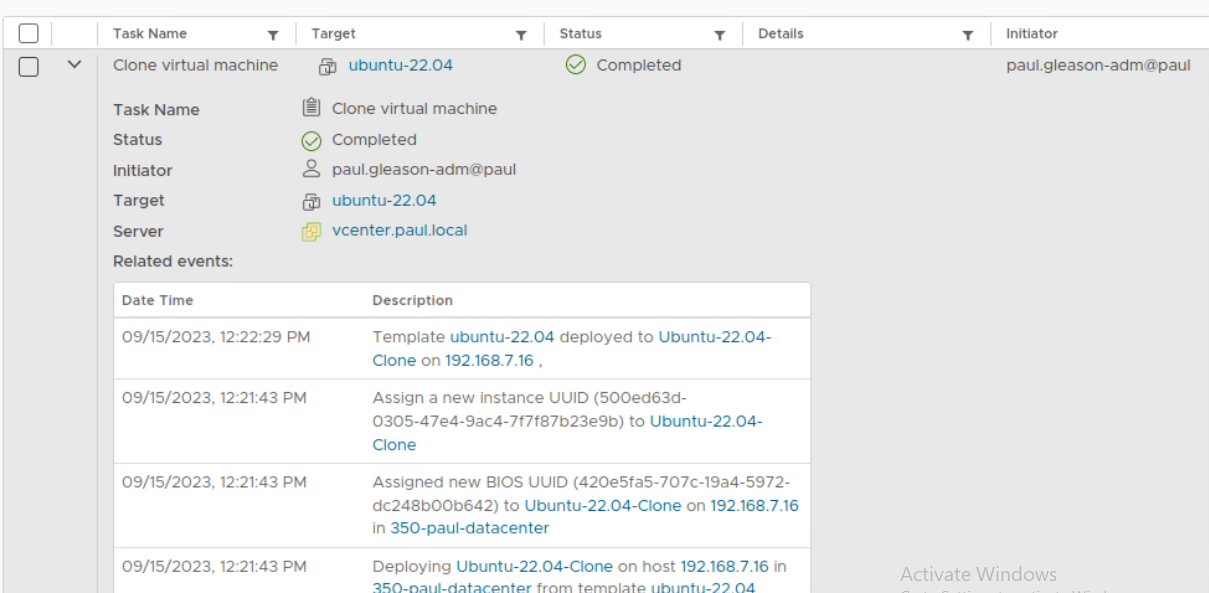The width and height of the screenshot is (1209, 593).
Task: Open the vcenter.paul.local server link
Action: (x=399, y=231)
